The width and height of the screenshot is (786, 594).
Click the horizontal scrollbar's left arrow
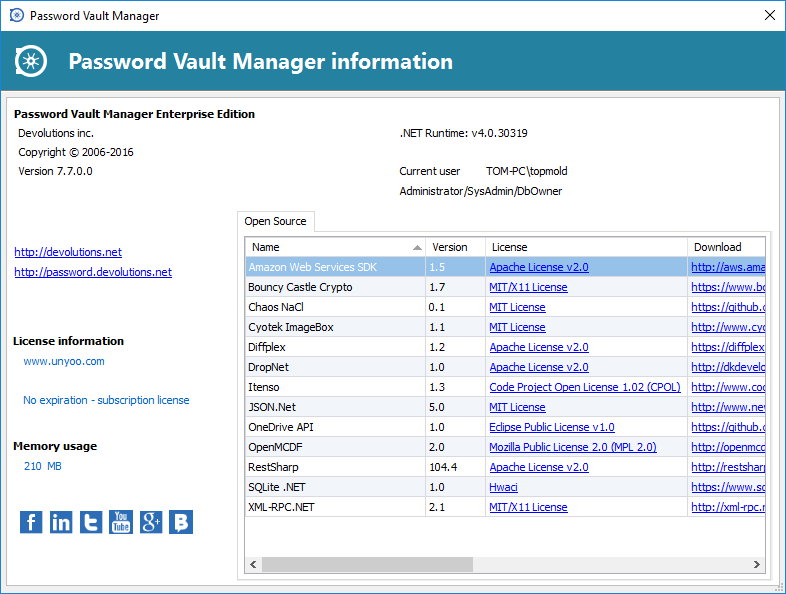254,565
